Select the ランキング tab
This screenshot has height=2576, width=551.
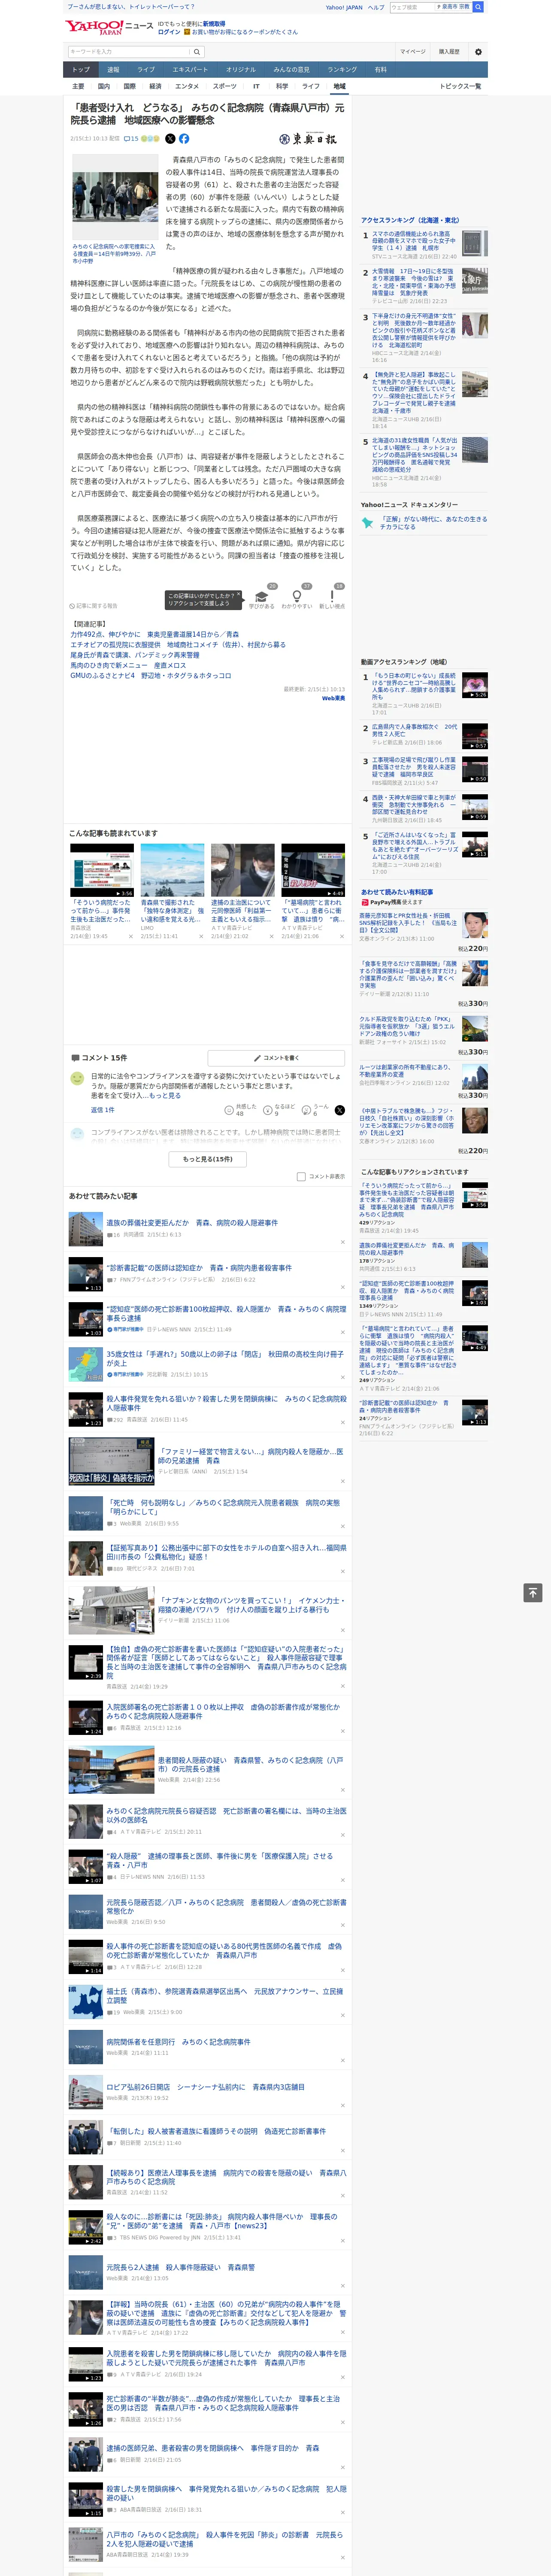point(342,70)
